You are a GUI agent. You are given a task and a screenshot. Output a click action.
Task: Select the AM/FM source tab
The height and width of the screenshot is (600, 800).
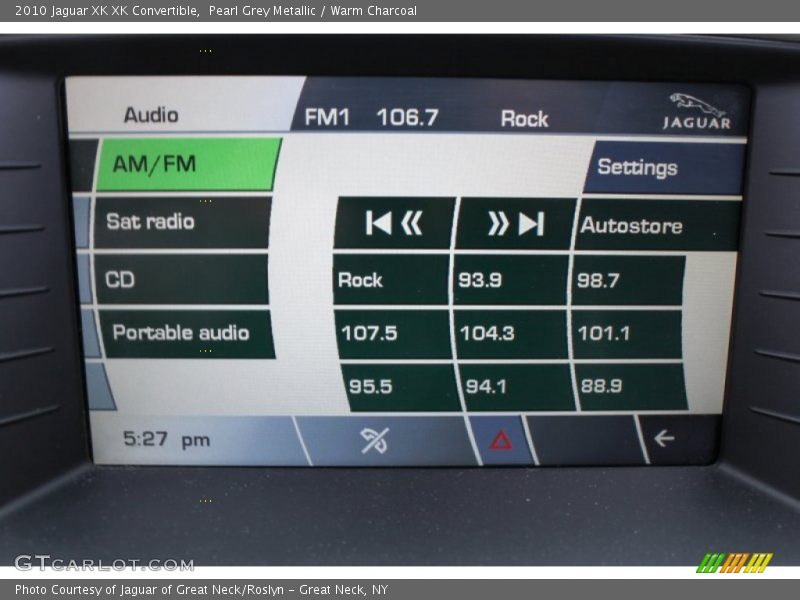click(x=188, y=164)
